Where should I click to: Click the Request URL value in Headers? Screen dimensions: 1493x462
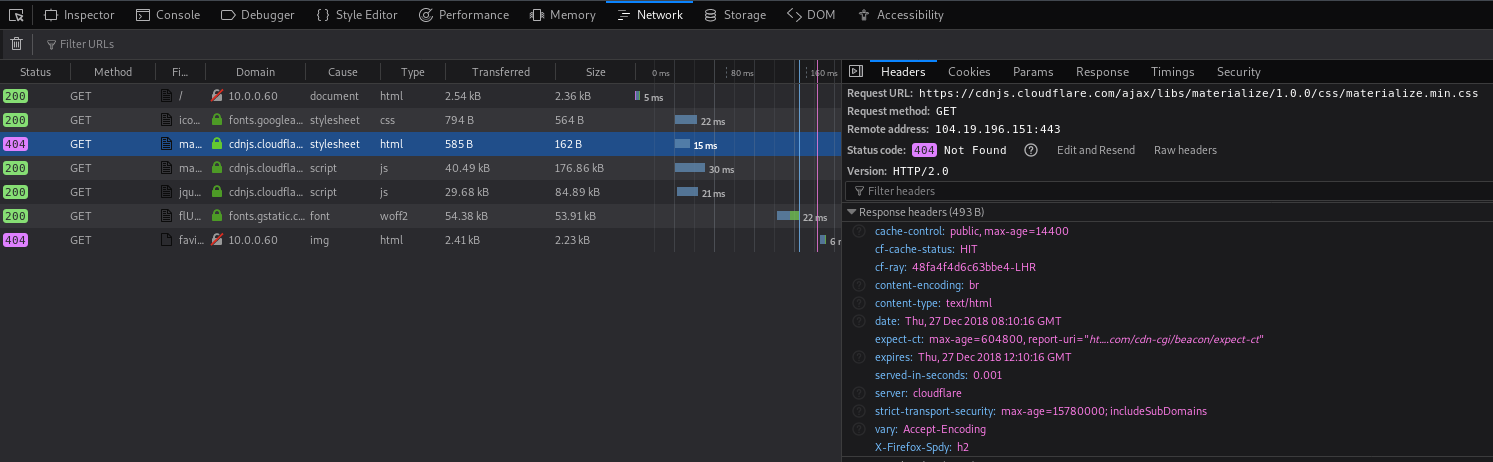1198,94
